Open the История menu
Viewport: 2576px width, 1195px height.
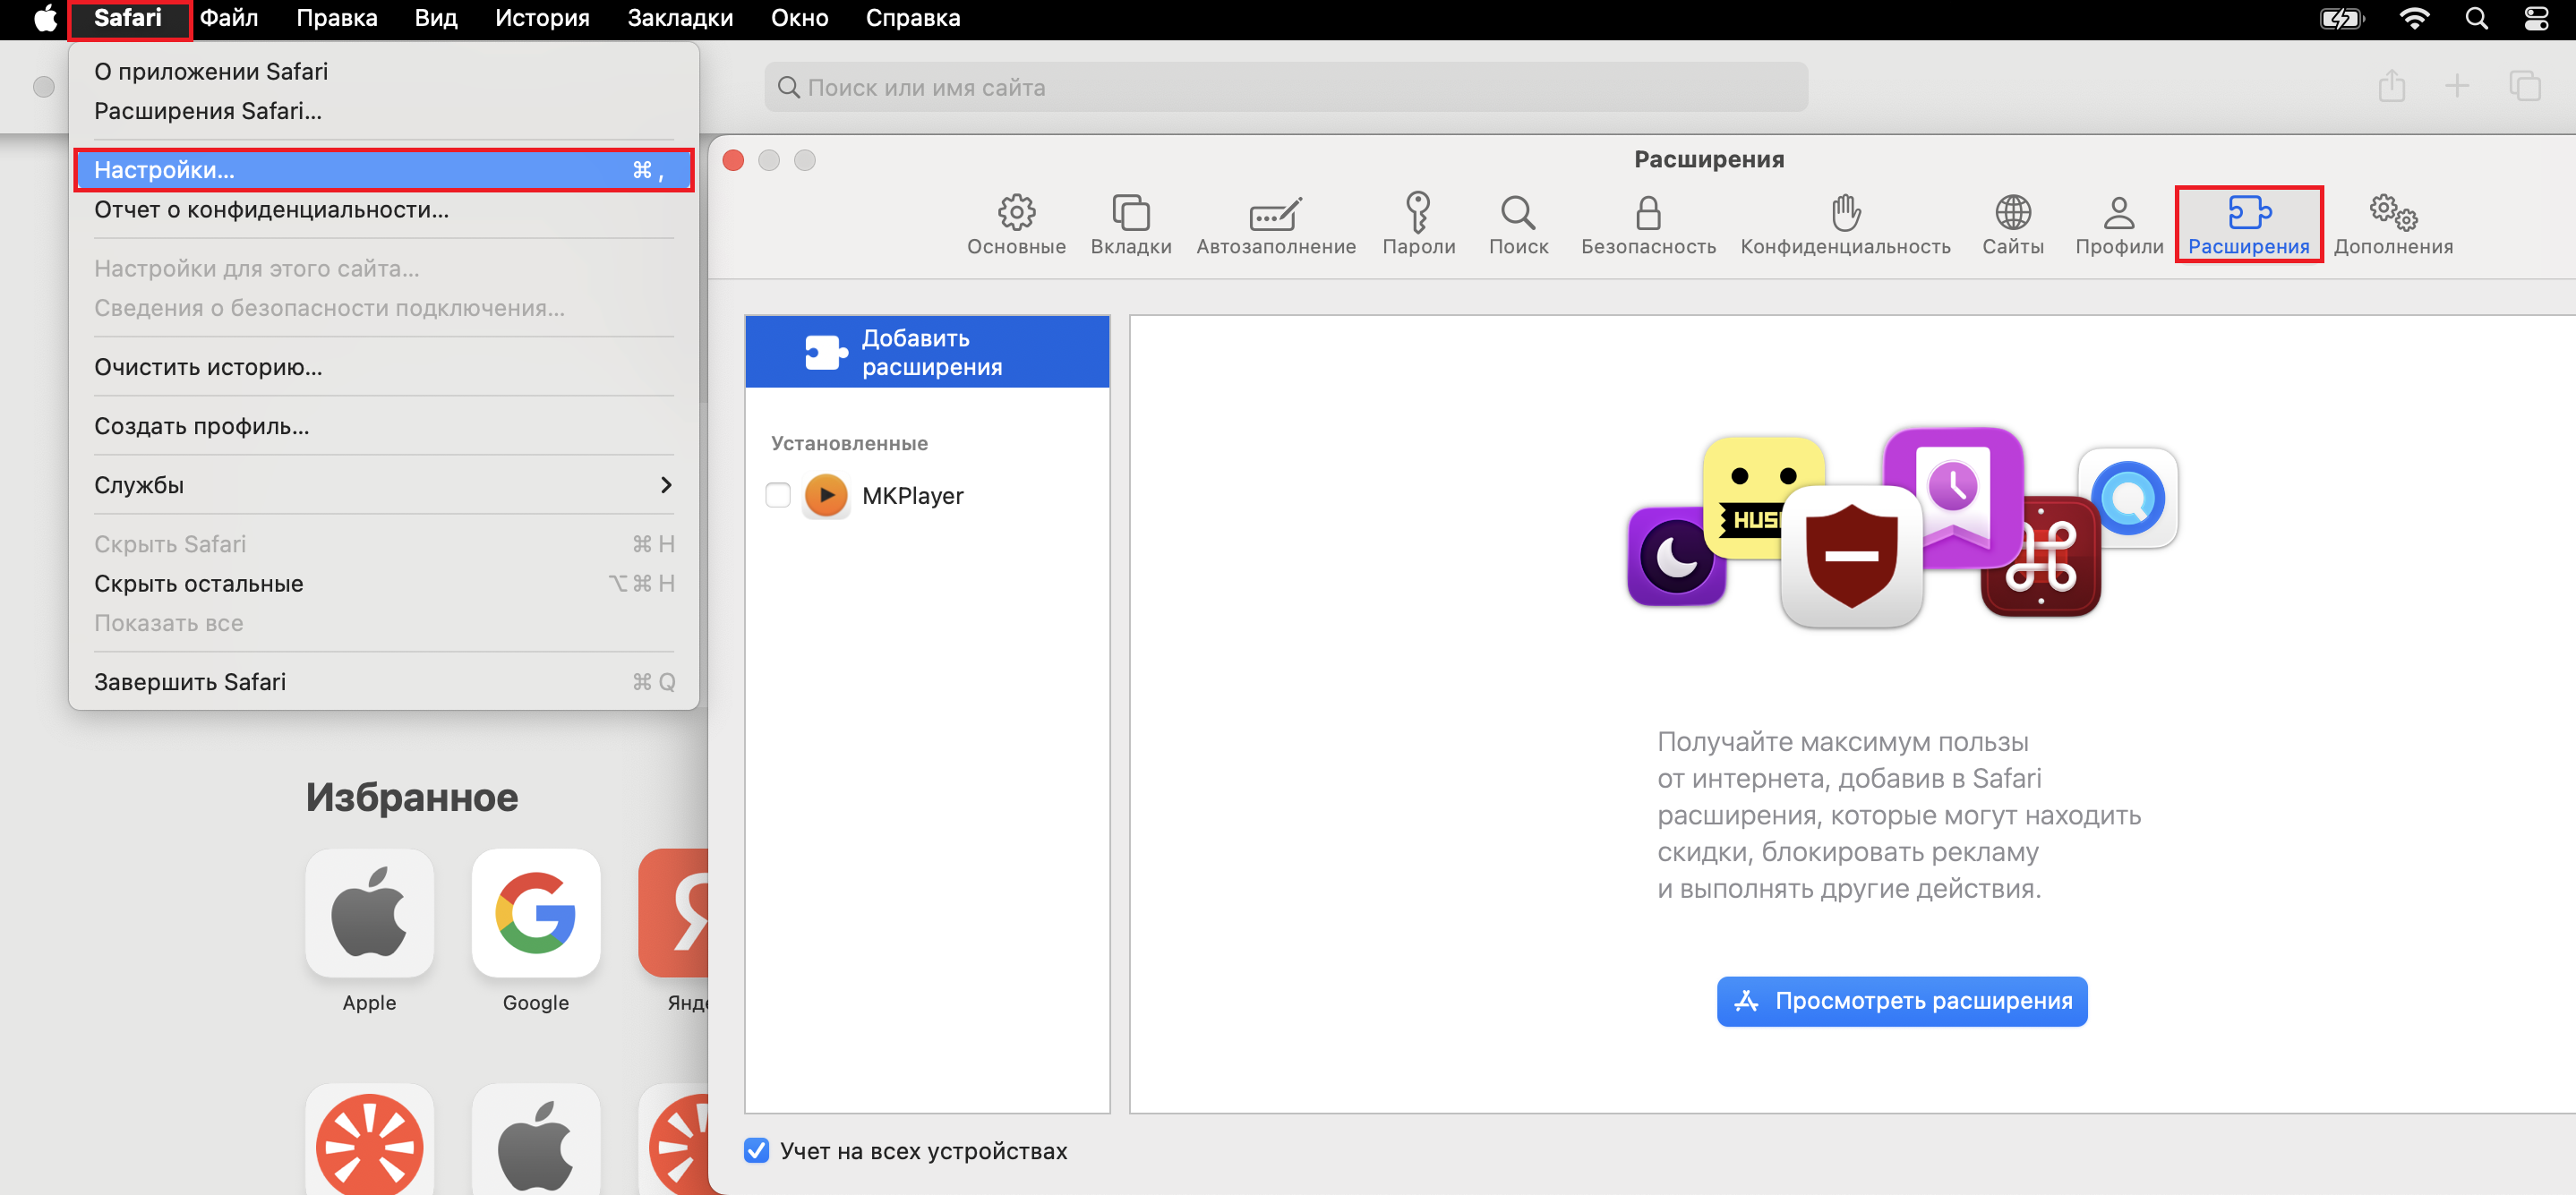(x=541, y=18)
